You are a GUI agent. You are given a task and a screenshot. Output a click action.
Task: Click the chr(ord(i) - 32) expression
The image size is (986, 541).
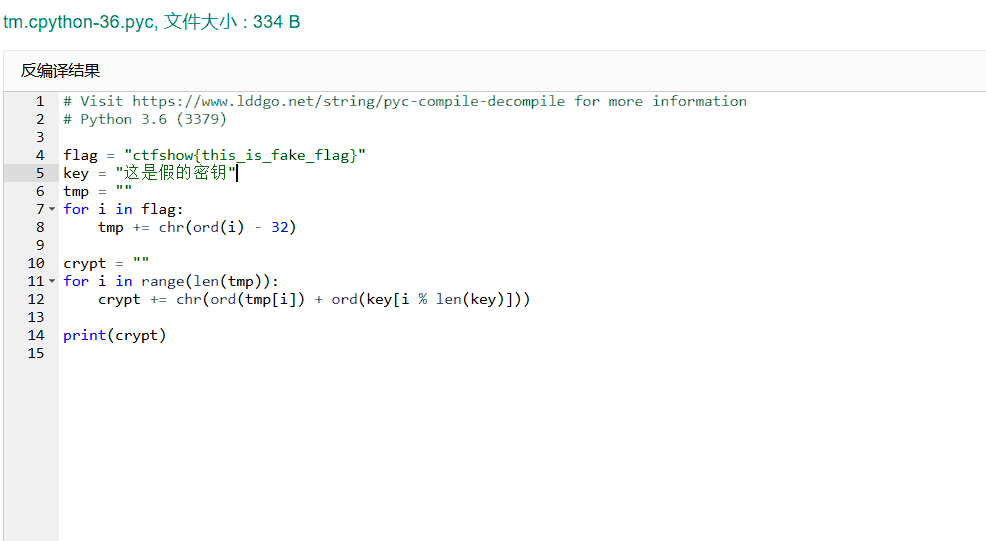tap(227, 227)
